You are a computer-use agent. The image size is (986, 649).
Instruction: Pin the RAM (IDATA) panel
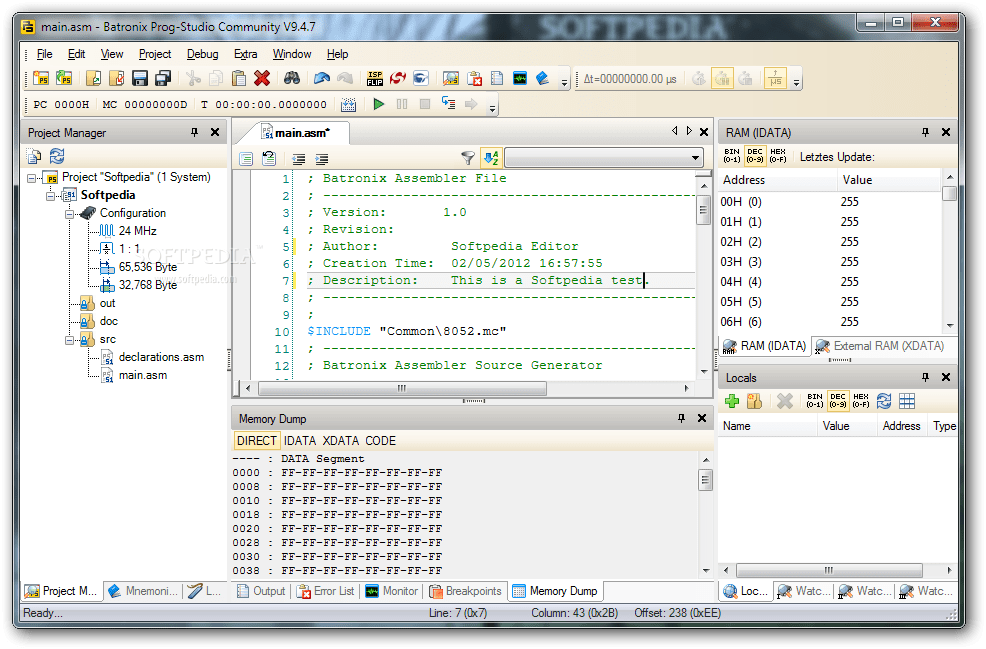925,132
